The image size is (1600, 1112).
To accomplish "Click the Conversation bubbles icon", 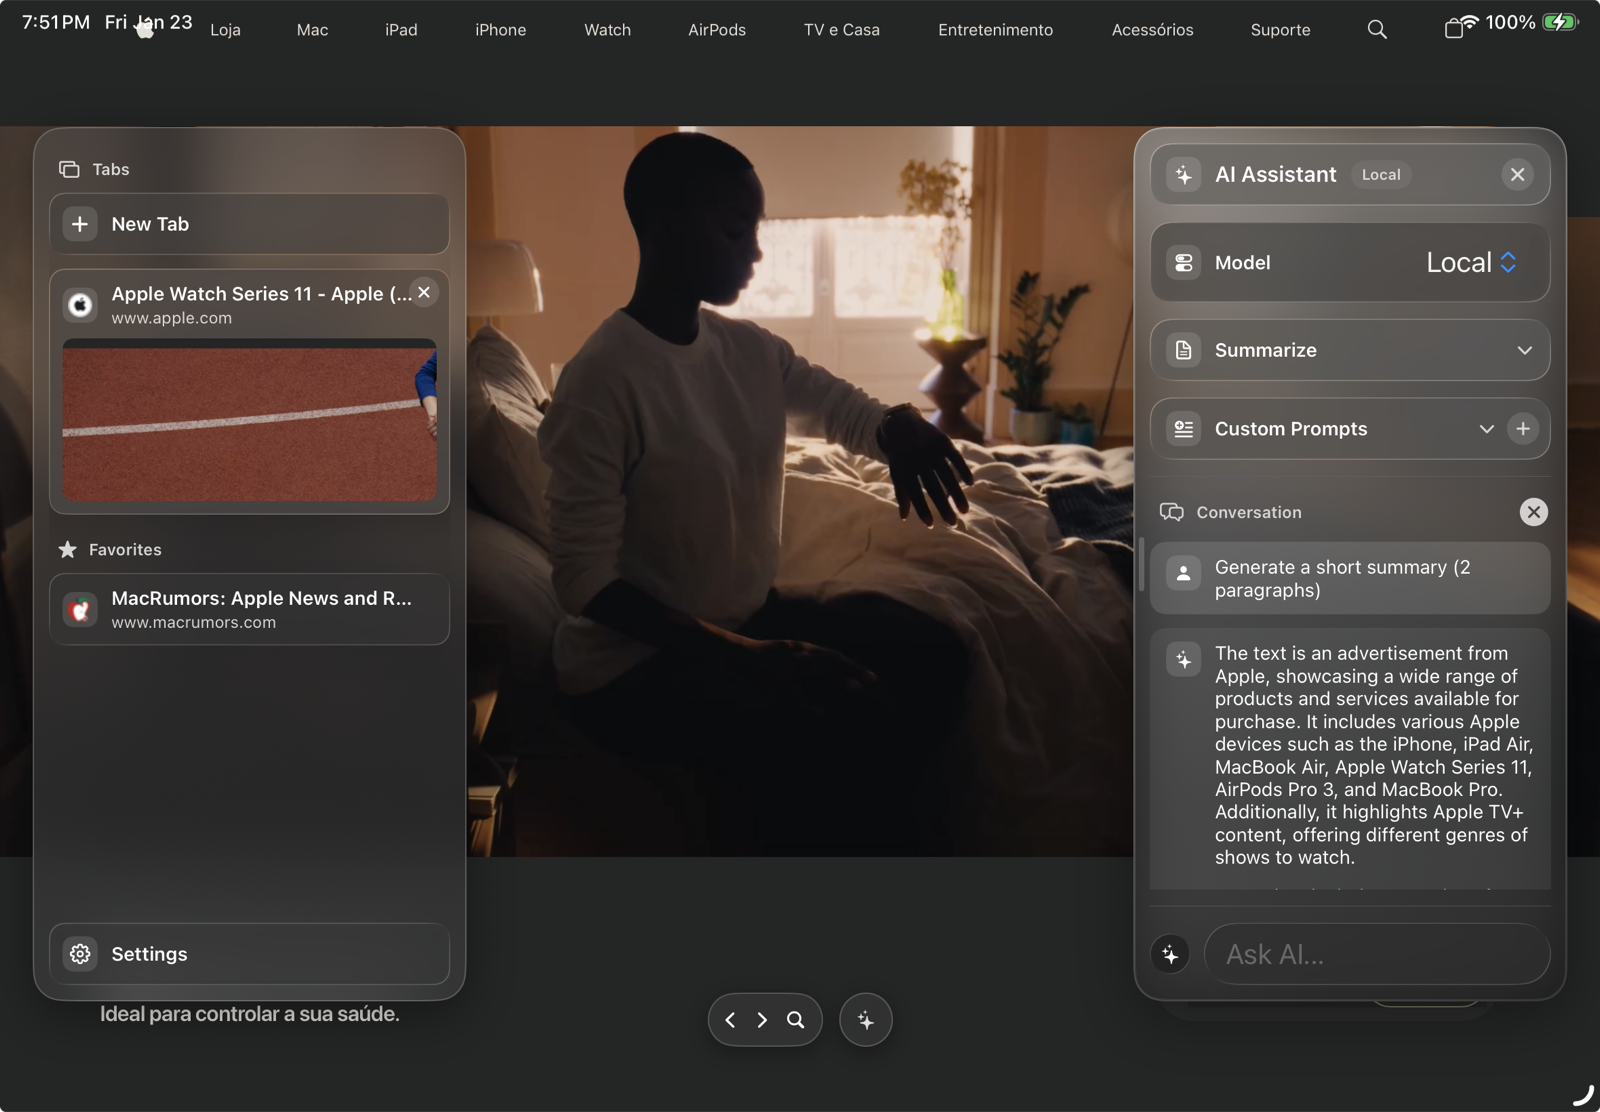I will 1171,512.
